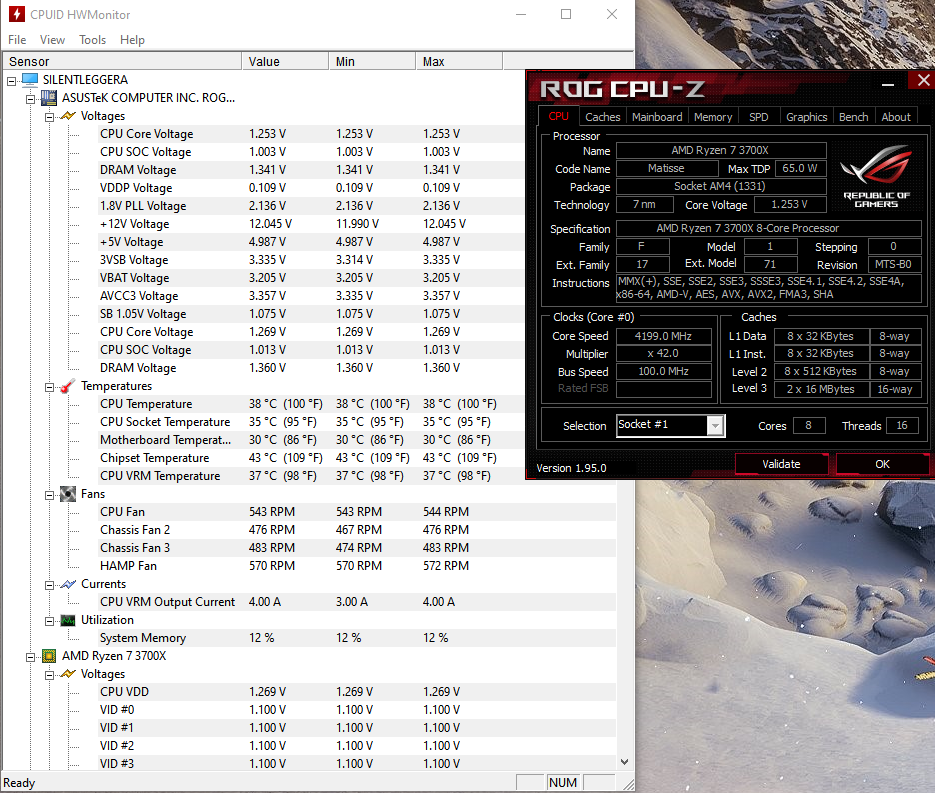
Task: Collapse the Temperatures group
Action: [x=49, y=387]
